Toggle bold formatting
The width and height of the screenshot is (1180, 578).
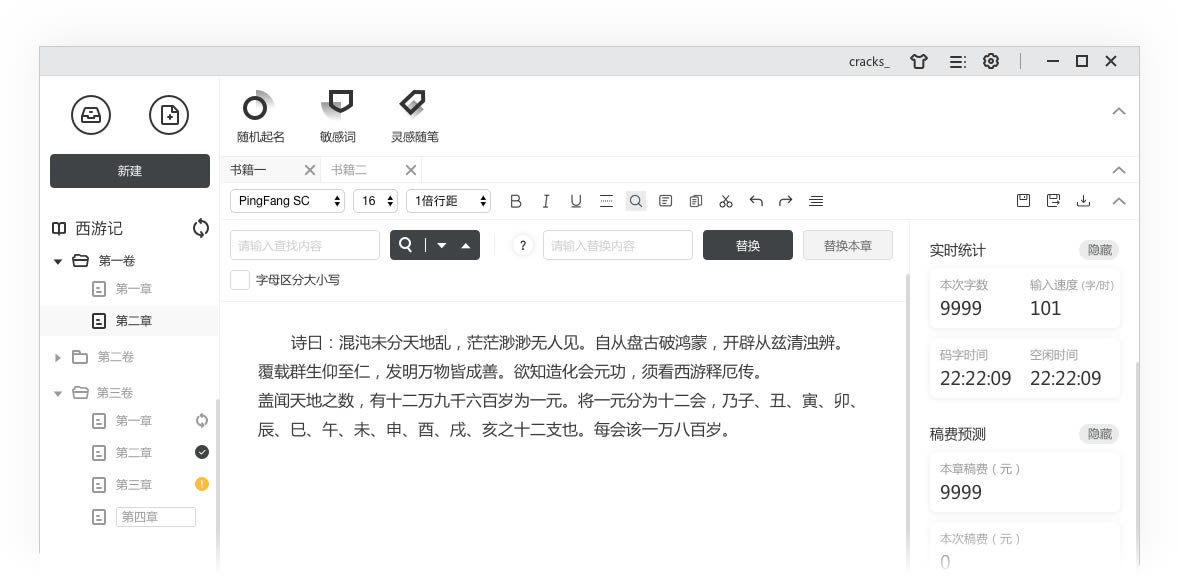(516, 201)
